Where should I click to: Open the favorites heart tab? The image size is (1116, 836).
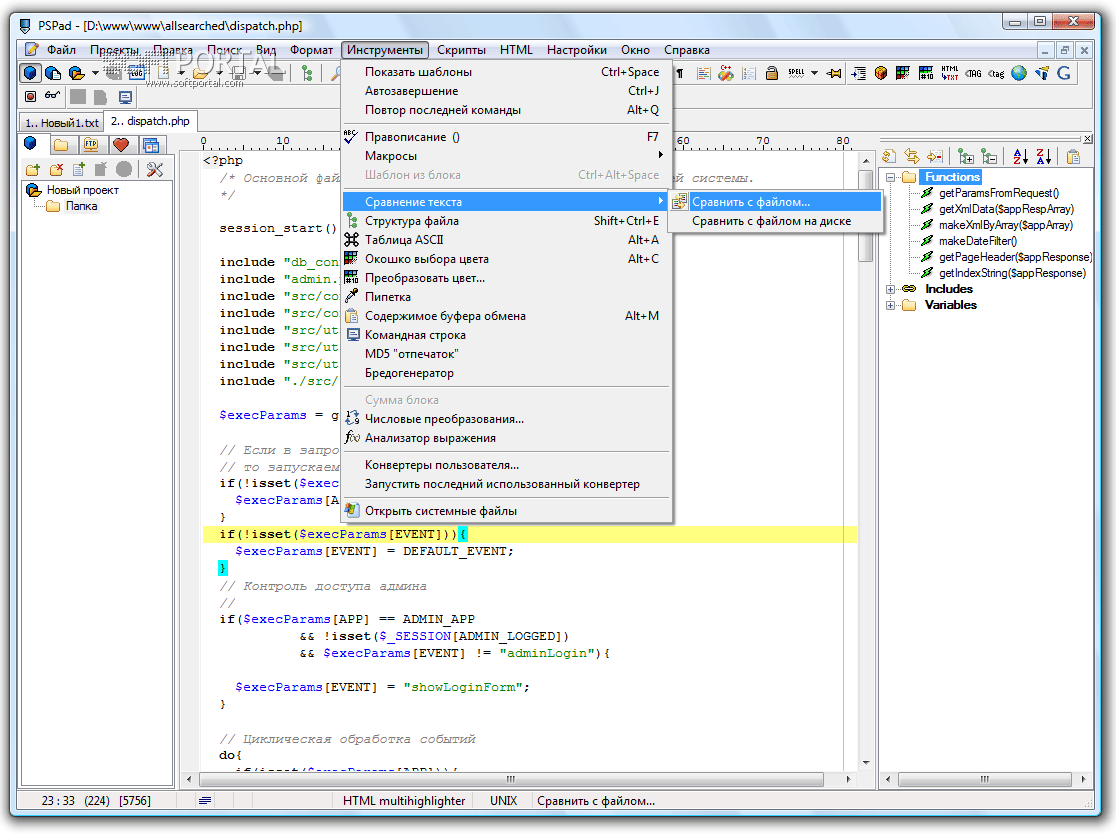(121, 145)
